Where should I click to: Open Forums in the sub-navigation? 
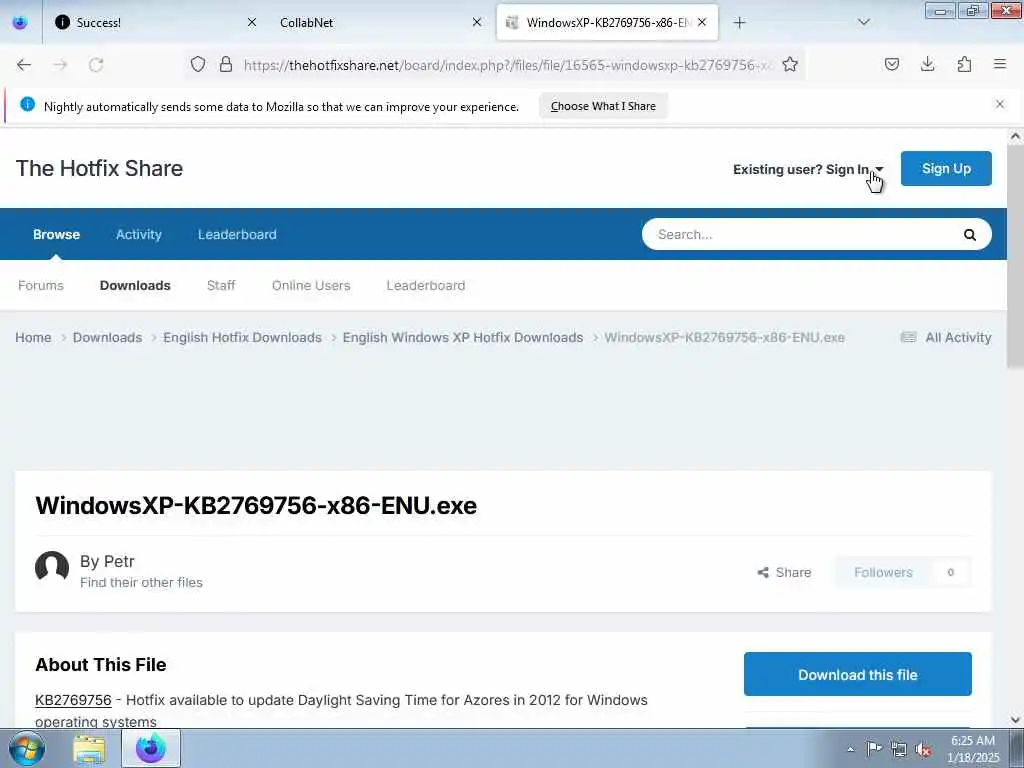[x=40, y=285]
